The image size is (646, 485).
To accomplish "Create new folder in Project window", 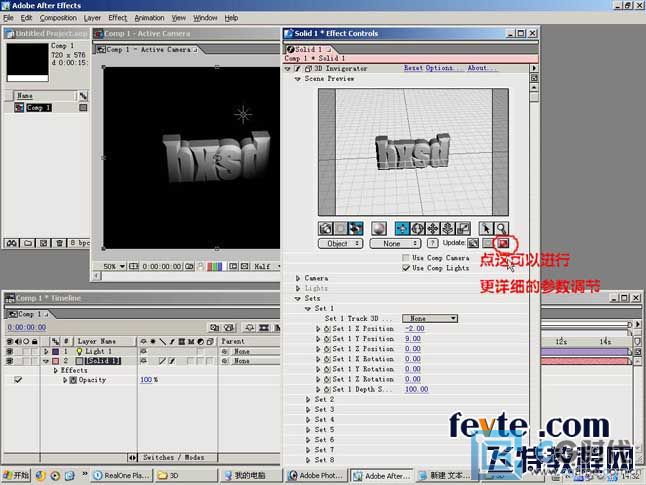I will [x=28, y=243].
